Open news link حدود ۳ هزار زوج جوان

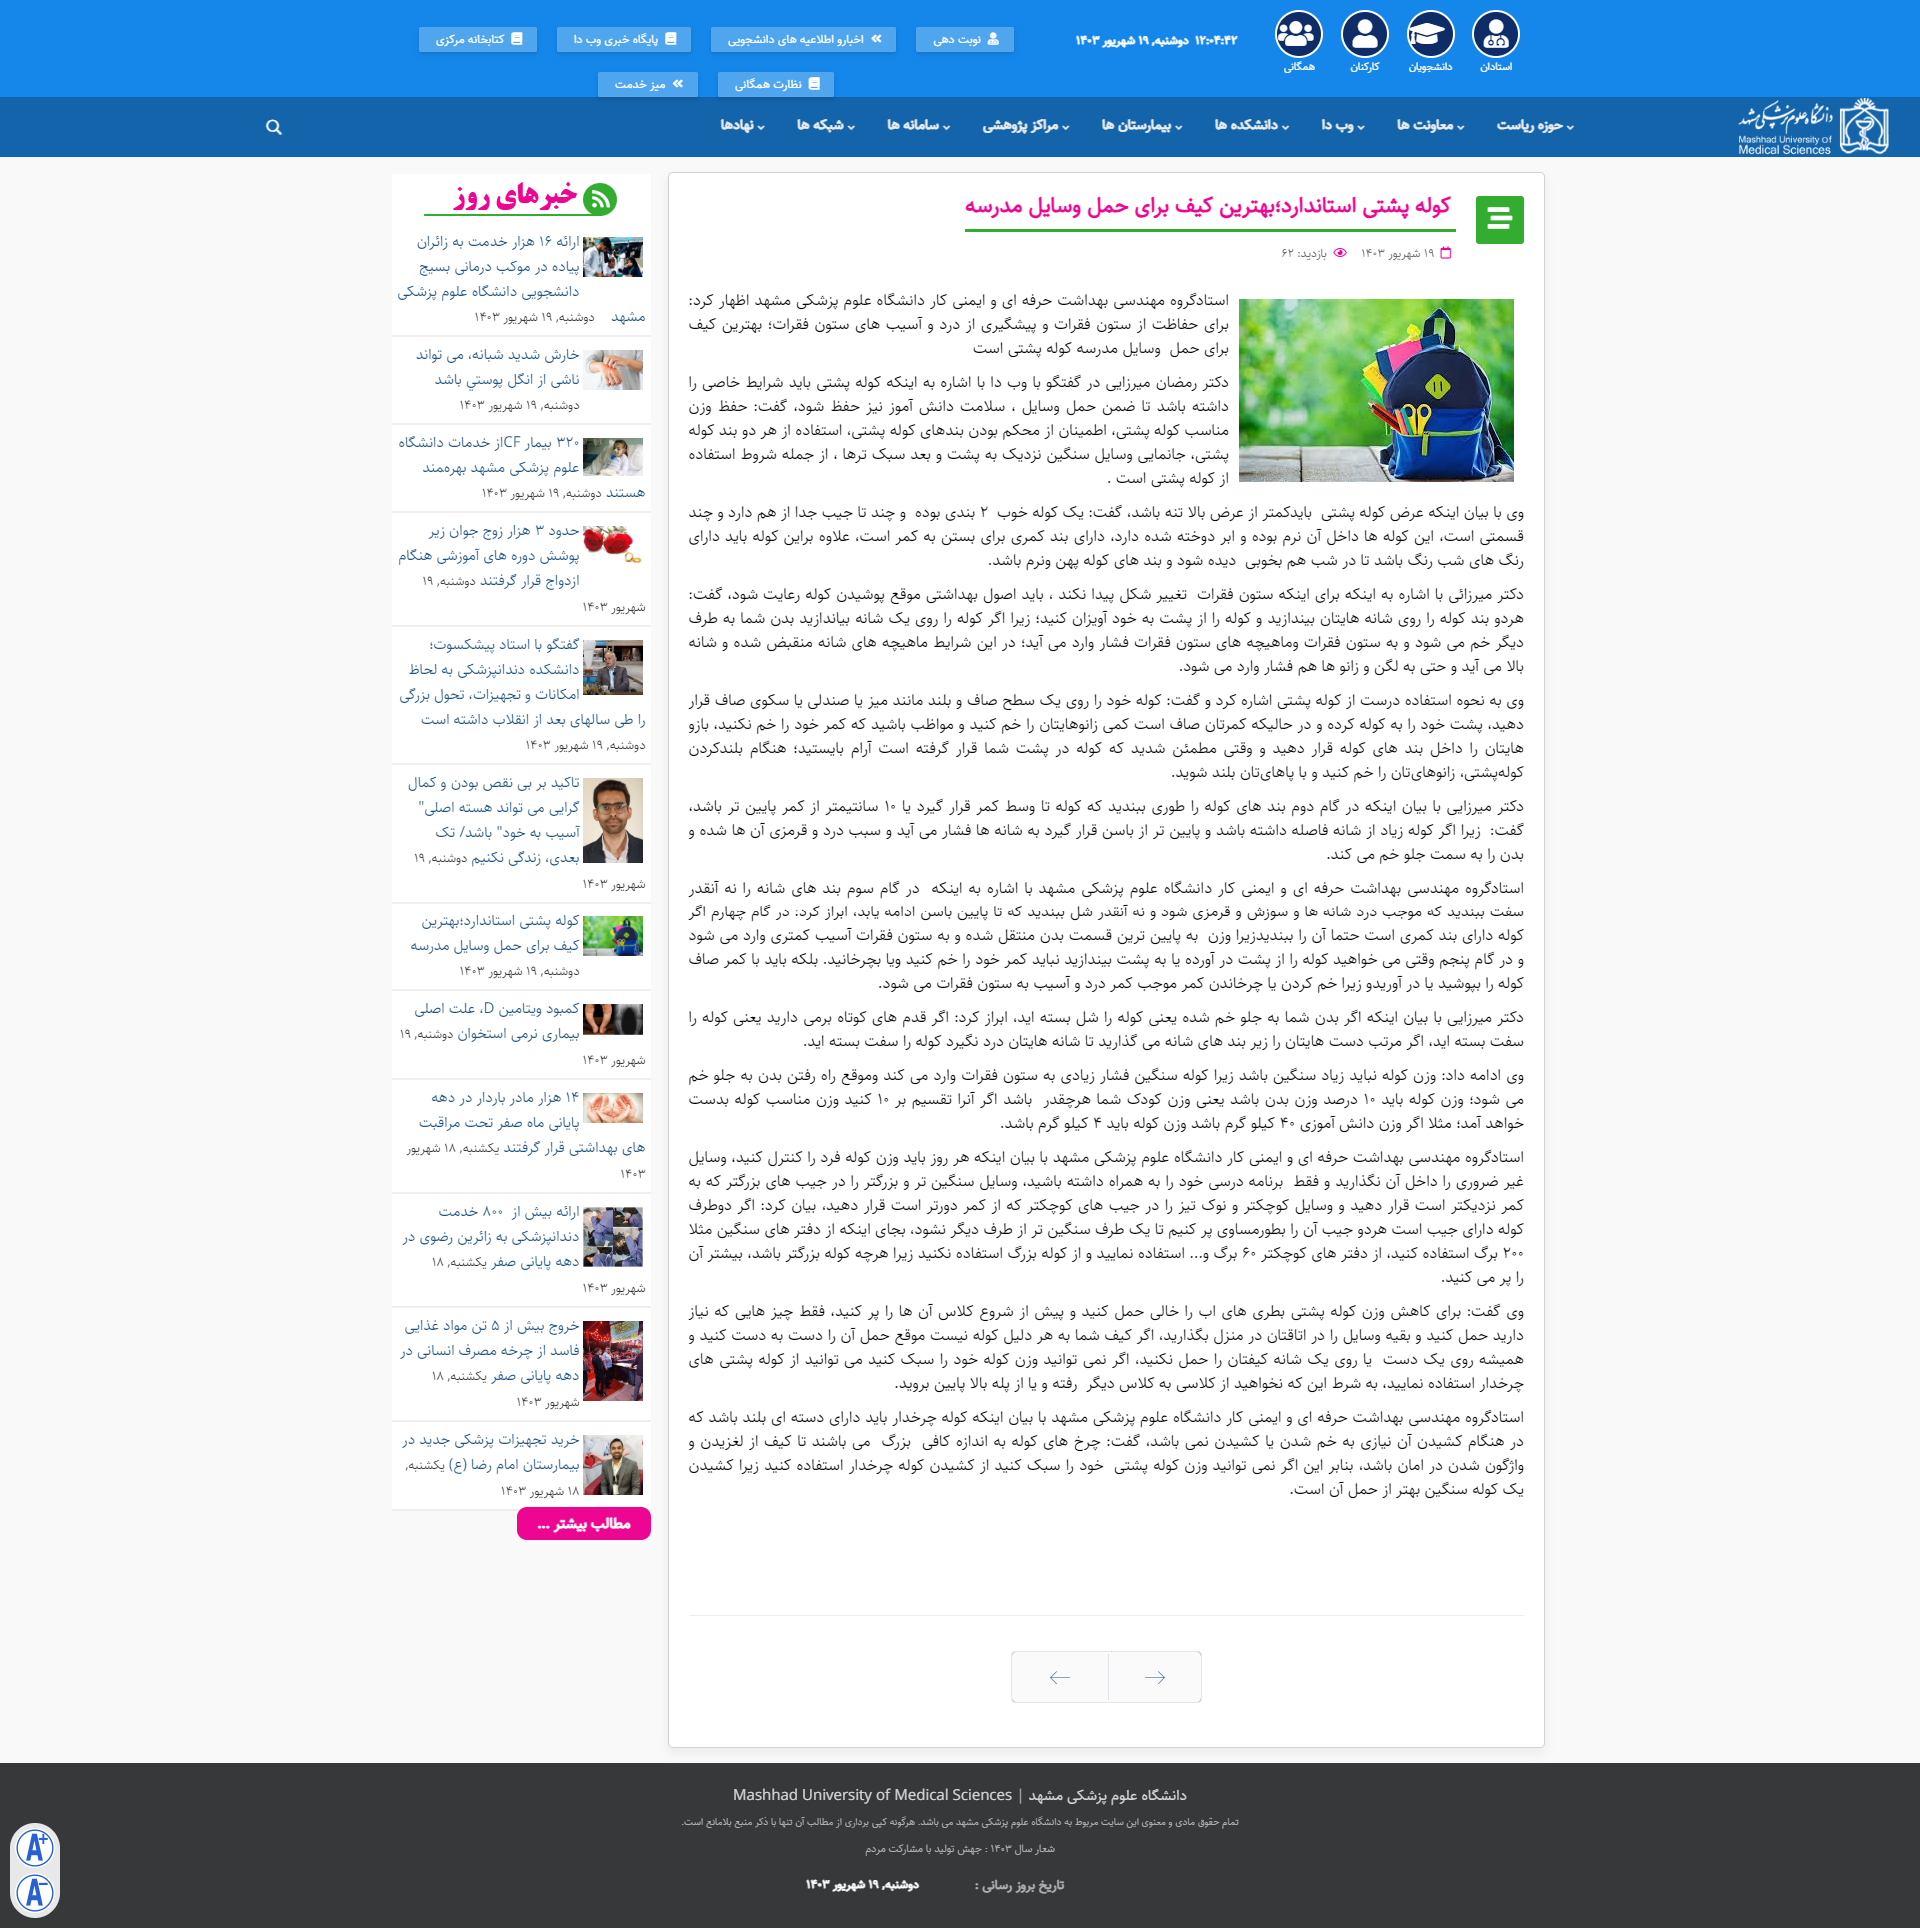coord(489,556)
